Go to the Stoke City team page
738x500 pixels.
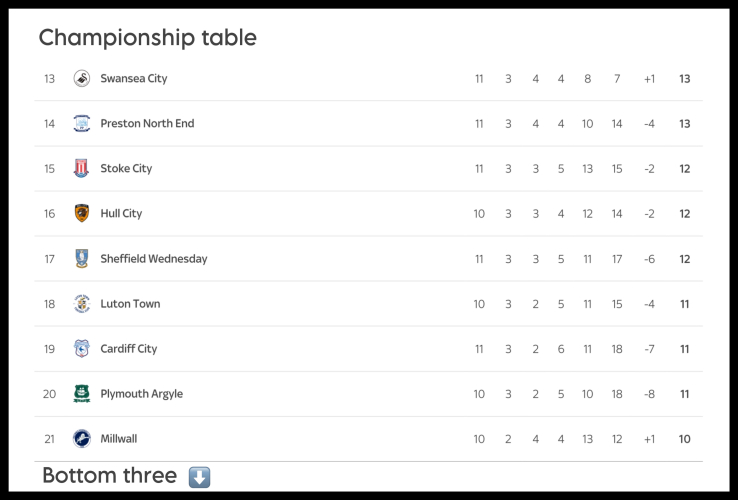(126, 169)
